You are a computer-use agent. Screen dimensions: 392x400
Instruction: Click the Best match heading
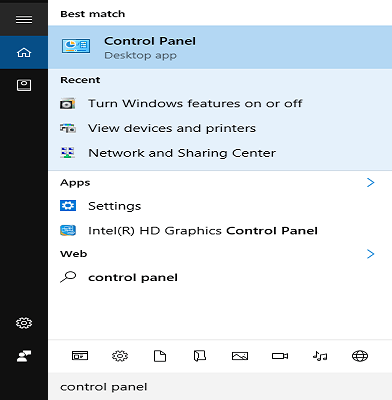click(x=93, y=14)
